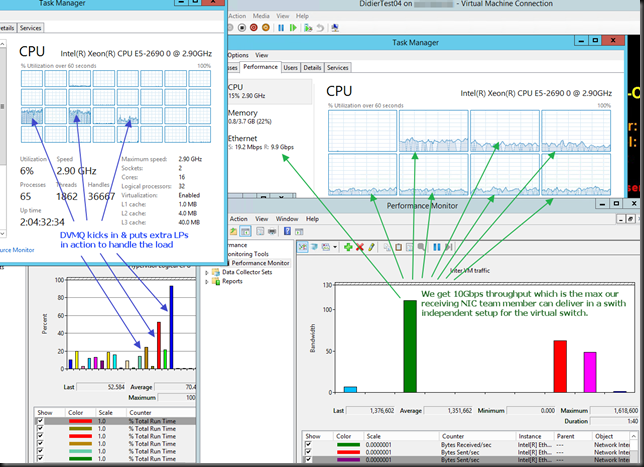Uncheck Show for red Bytes Sent/sec counter
Screen dimensions: 644x467
click(x=308, y=452)
